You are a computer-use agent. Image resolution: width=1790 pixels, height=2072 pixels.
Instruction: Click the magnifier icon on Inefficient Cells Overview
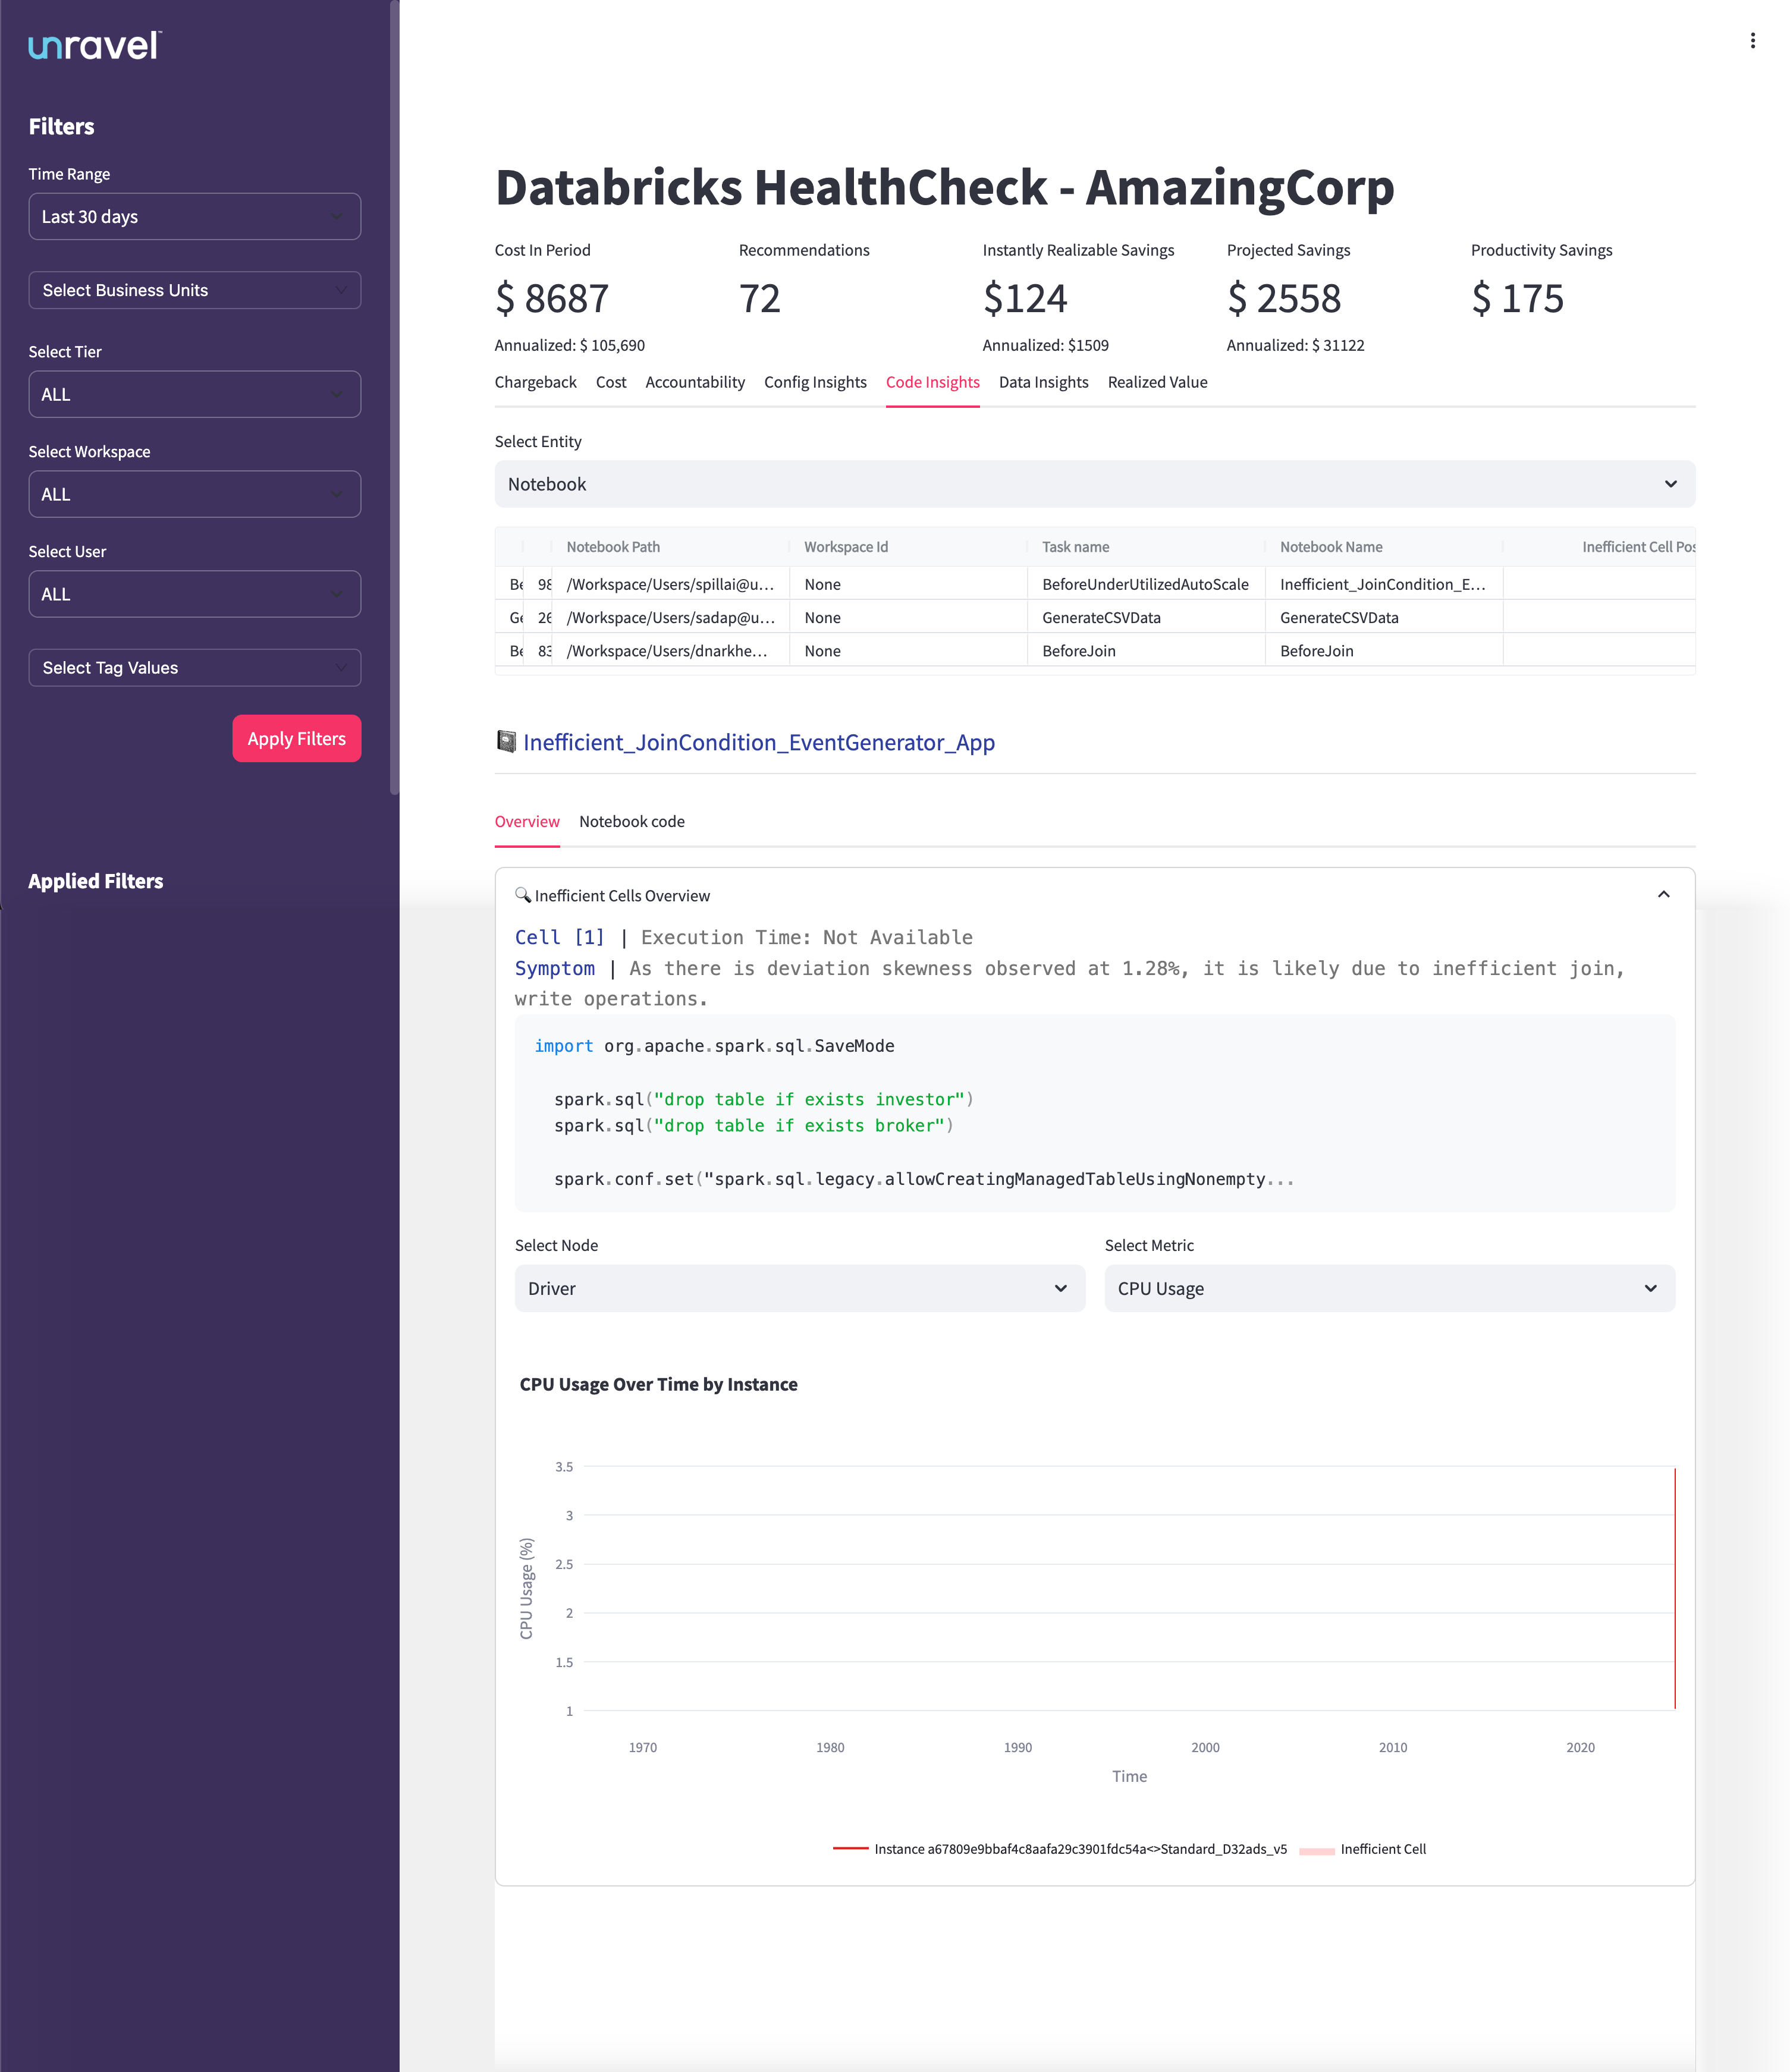[522, 895]
